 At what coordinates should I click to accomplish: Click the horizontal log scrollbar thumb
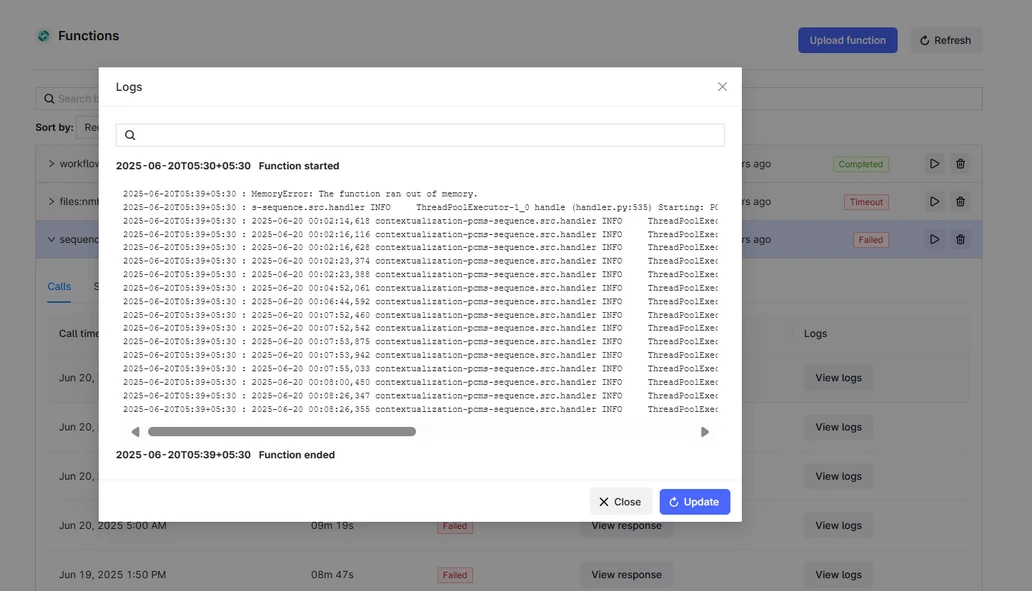(x=281, y=432)
